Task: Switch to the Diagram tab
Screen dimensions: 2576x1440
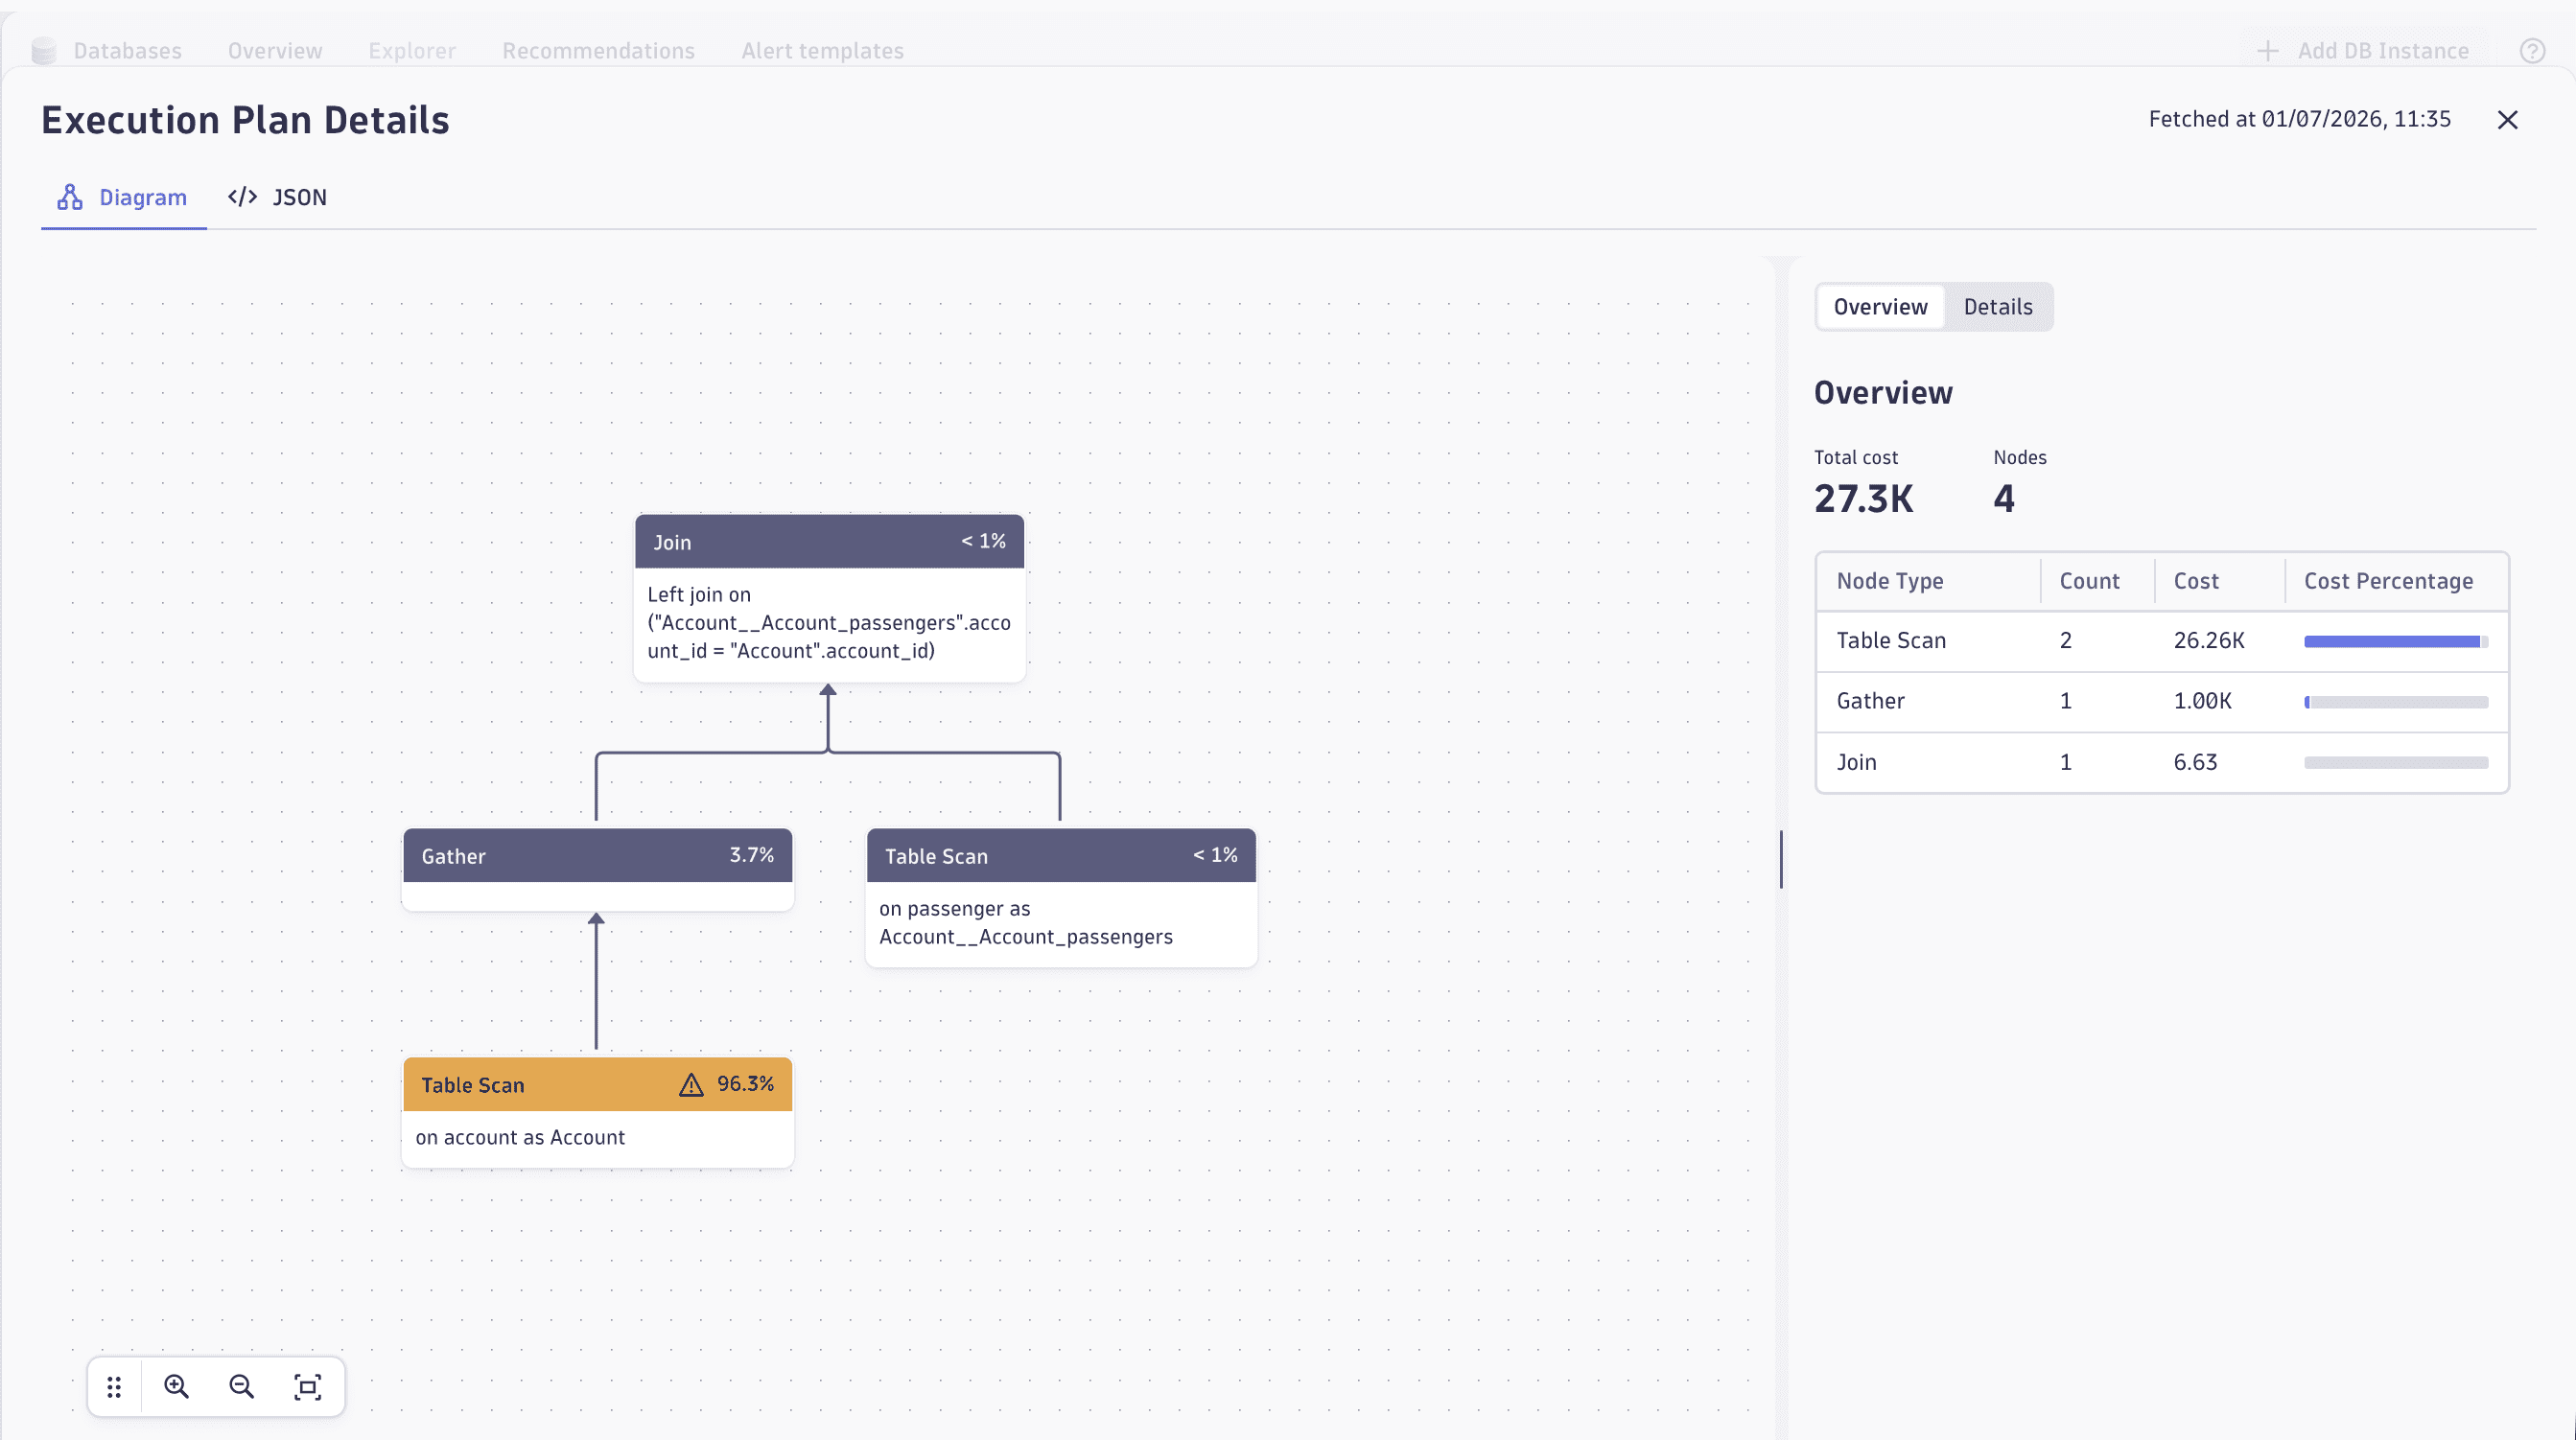Action: (x=123, y=197)
